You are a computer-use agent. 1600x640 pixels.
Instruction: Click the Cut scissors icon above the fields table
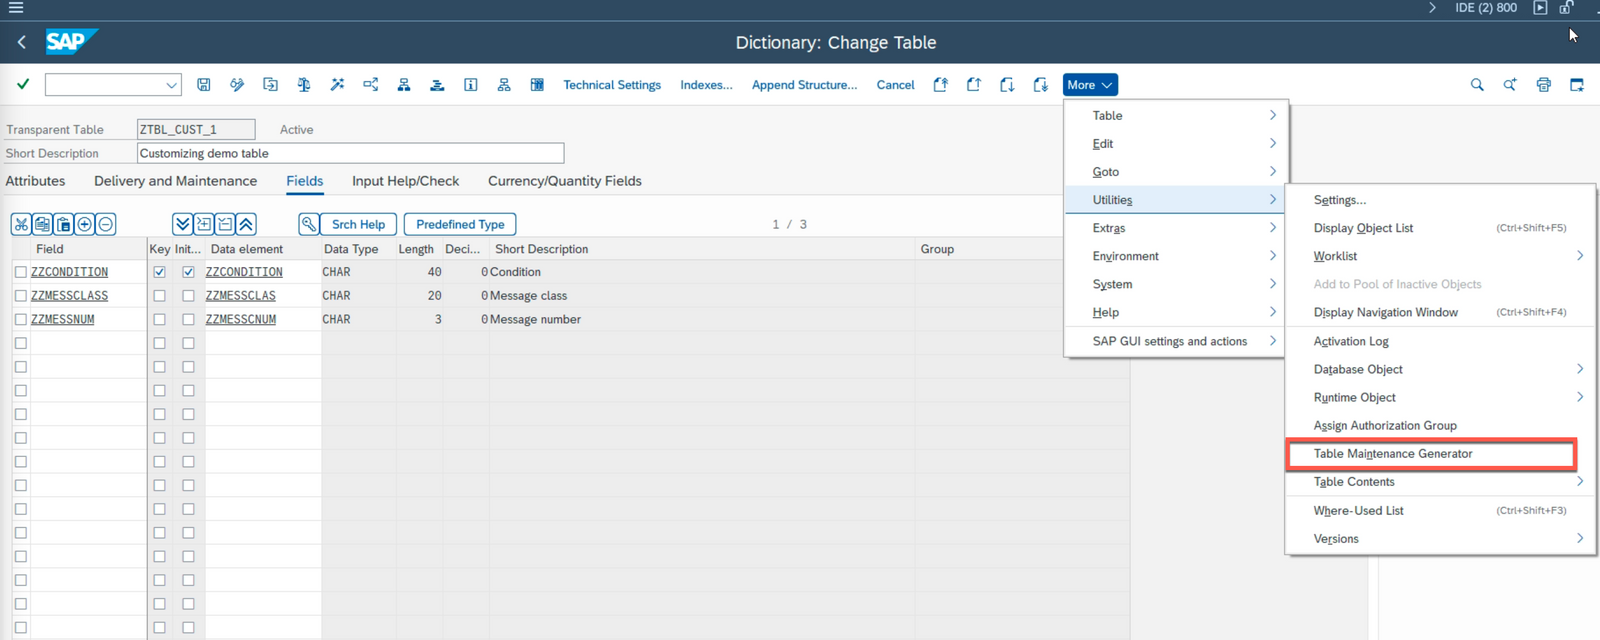(21, 224)
